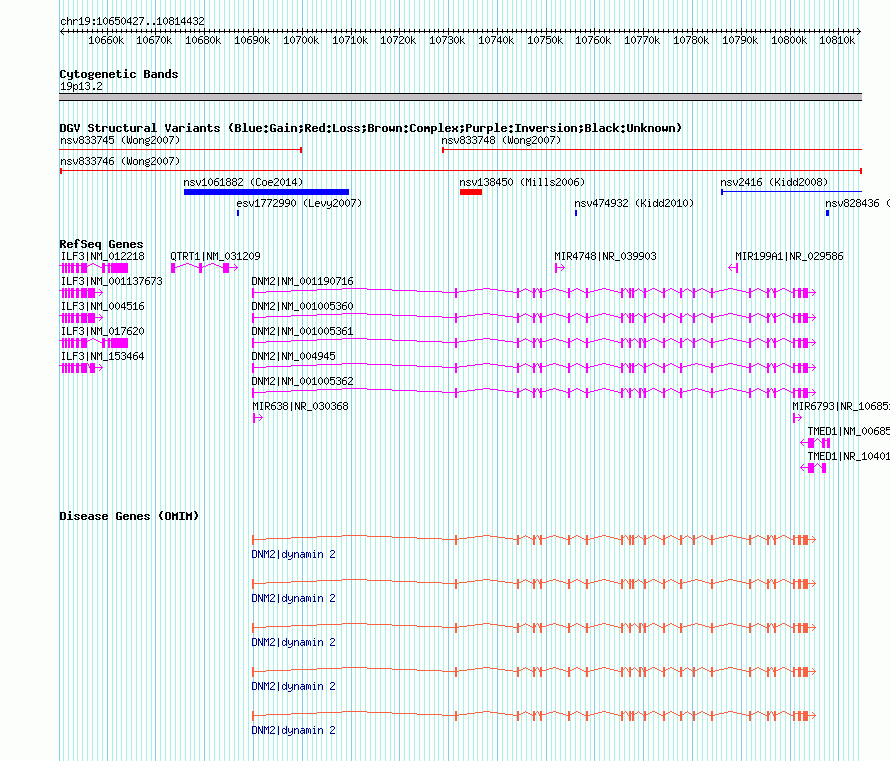
Task: Click the TMED1|NR_ transcript label
Action: click(x=849, y=456)
